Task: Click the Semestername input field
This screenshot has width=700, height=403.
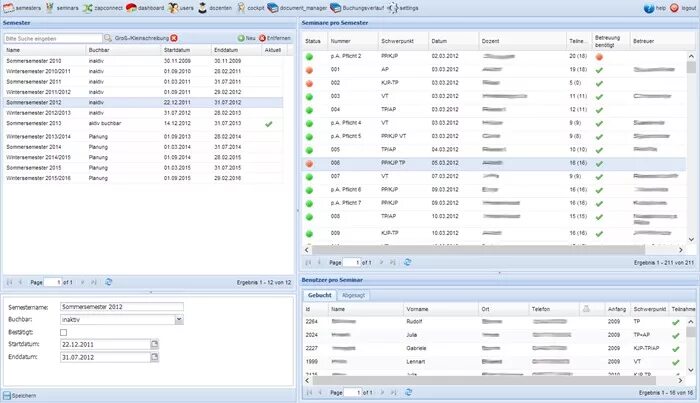Action: tap(121, 307)
